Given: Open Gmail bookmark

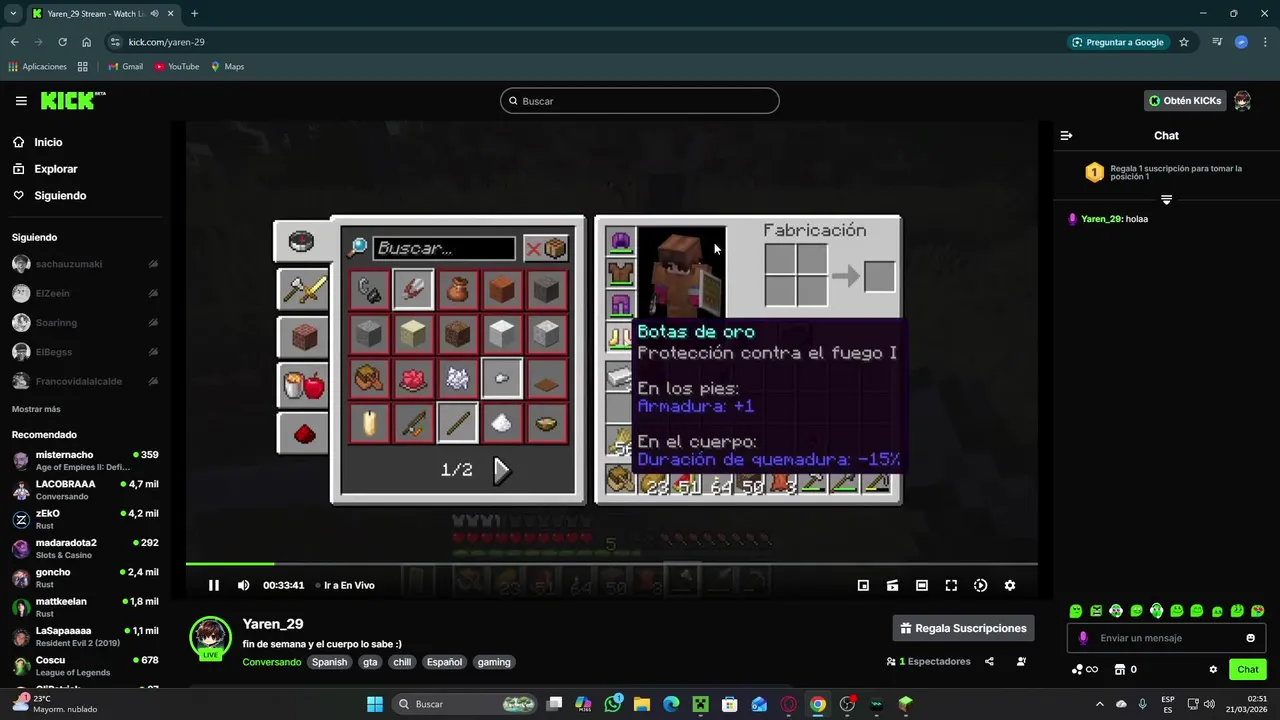Looking at the screenshot, I should (x=125, y=67).
